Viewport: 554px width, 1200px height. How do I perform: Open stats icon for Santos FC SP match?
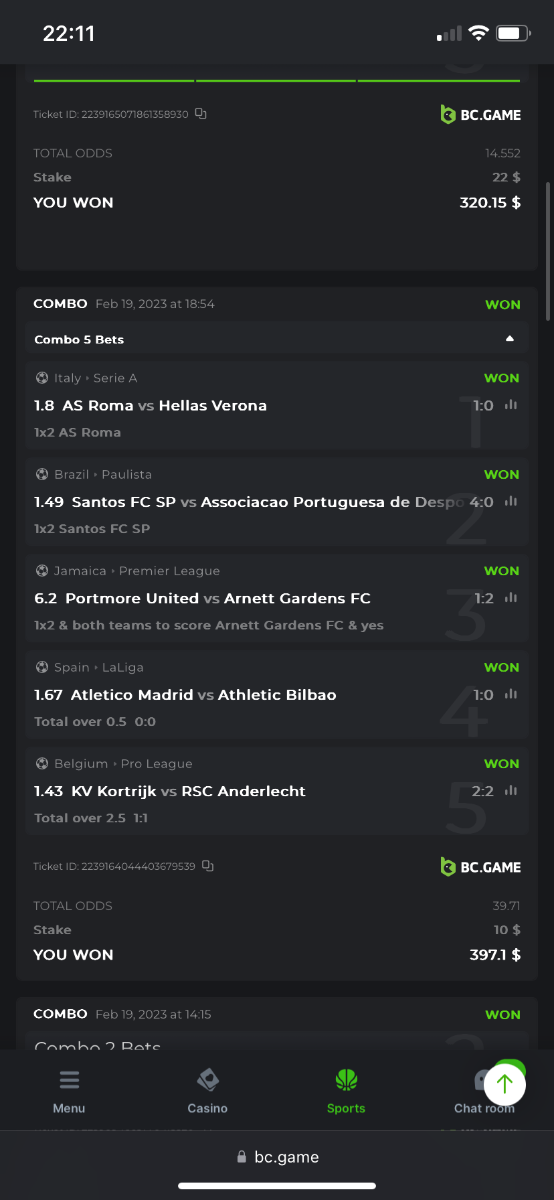511,502
